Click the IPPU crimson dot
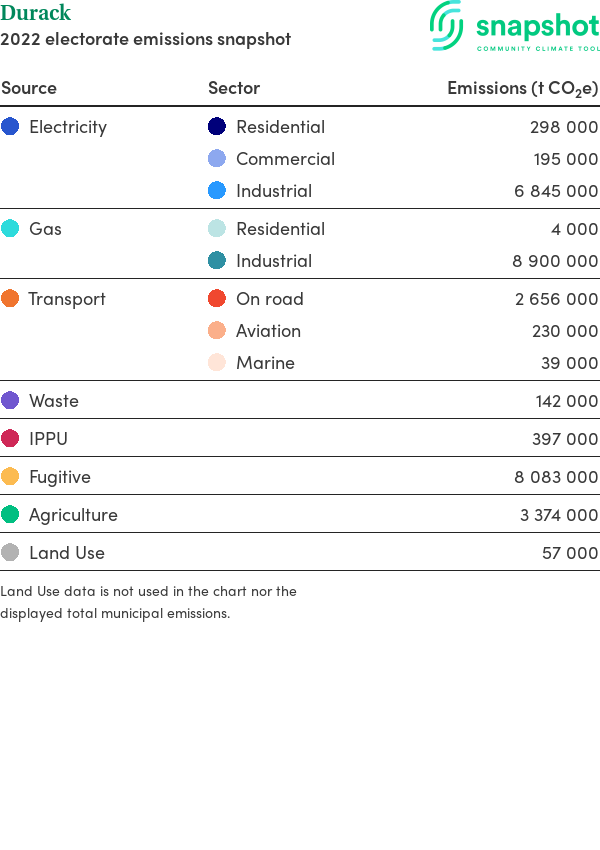Viewport: 600px width, 850px height. pyautogui.click(x=10, y=438)
